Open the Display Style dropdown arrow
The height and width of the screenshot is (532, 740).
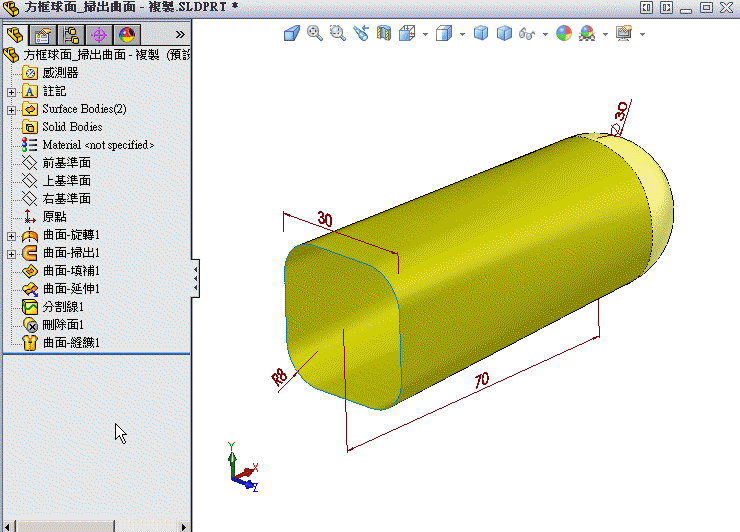pyautogui.click(x=462, y=34)
